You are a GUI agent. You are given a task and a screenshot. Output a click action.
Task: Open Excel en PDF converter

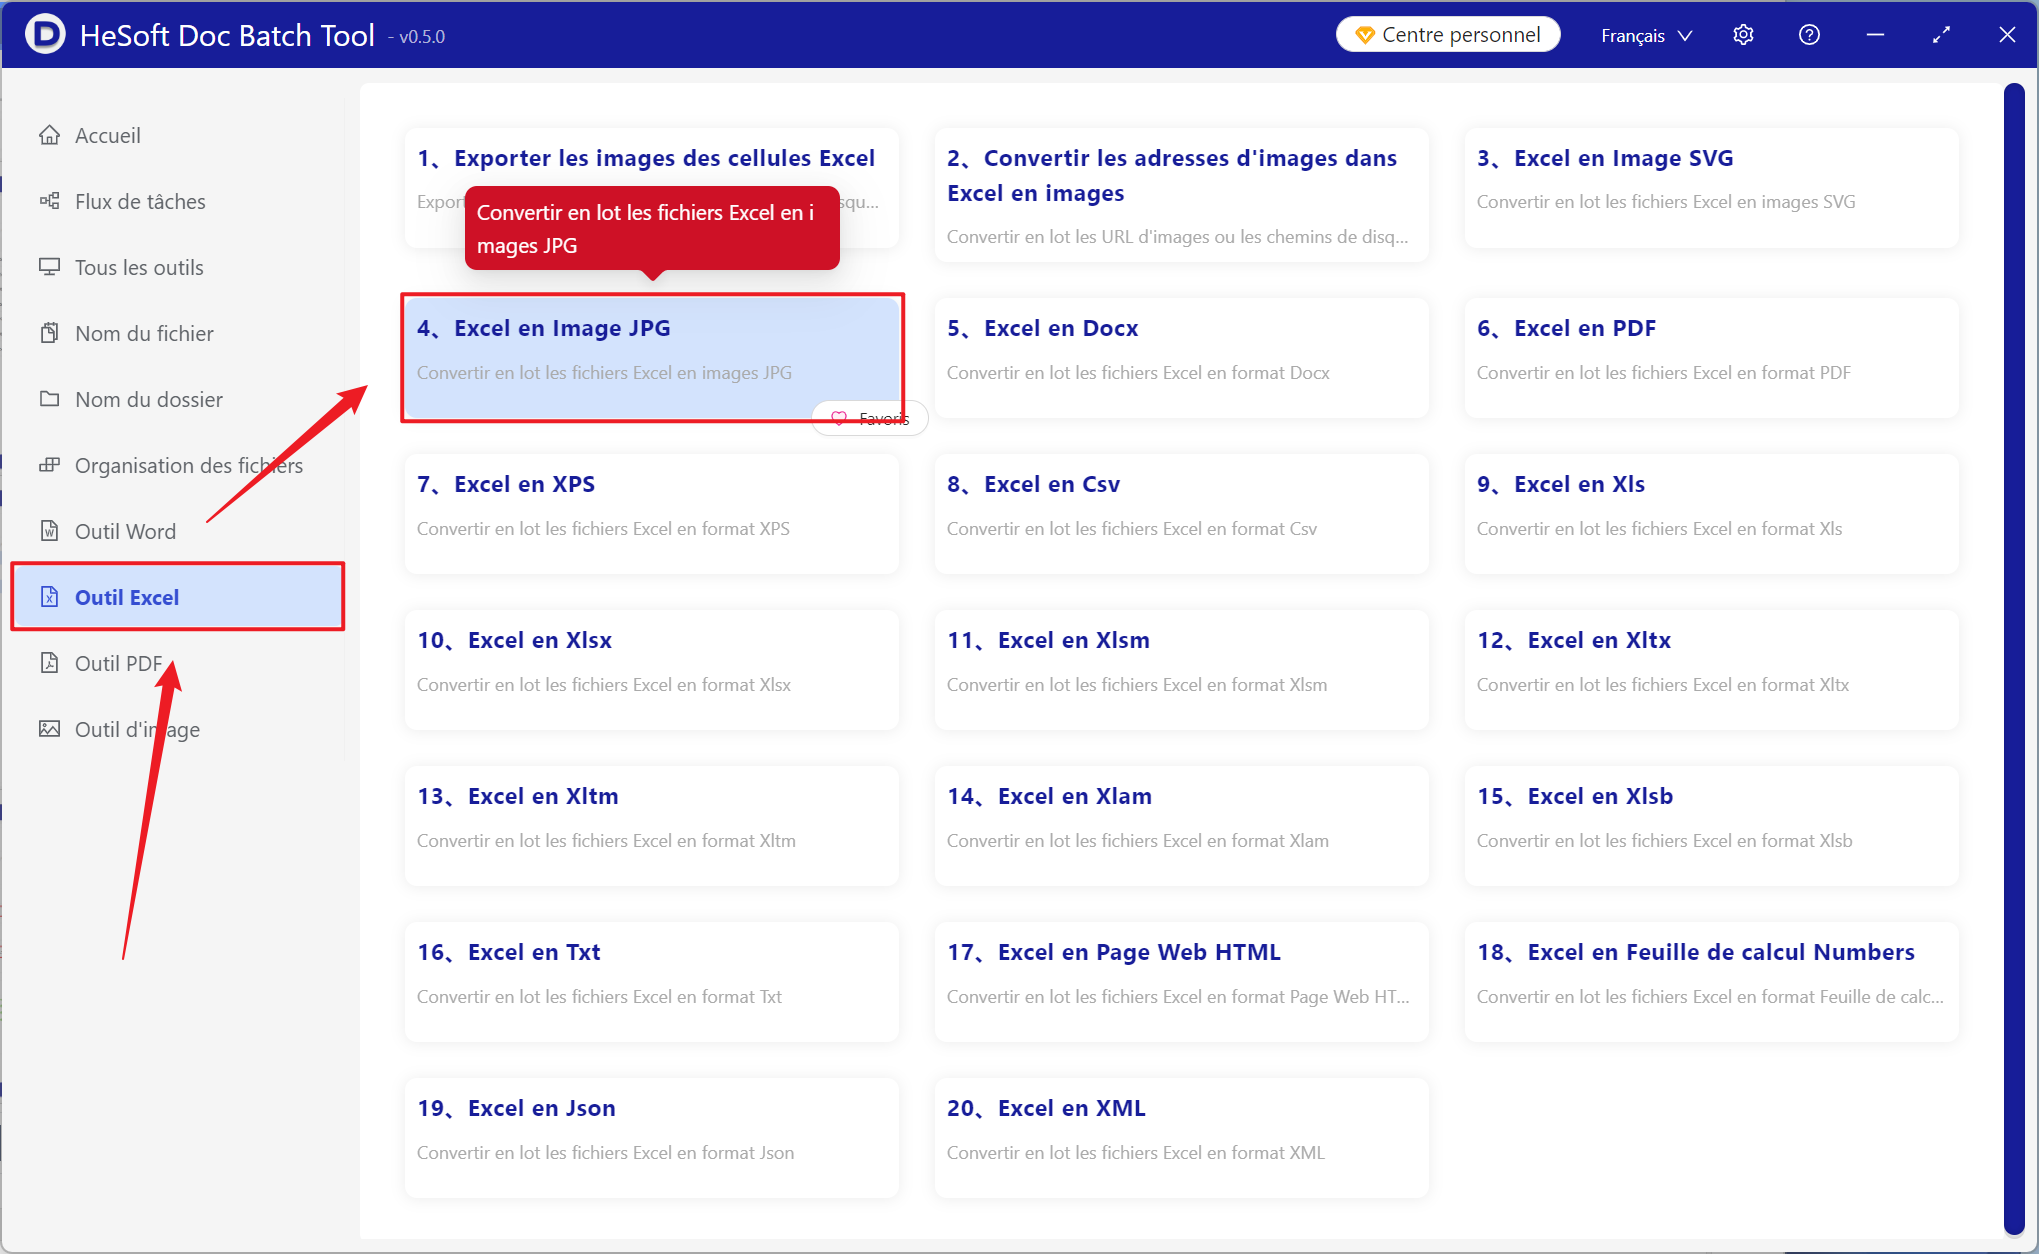click(x=1711, y=358)
